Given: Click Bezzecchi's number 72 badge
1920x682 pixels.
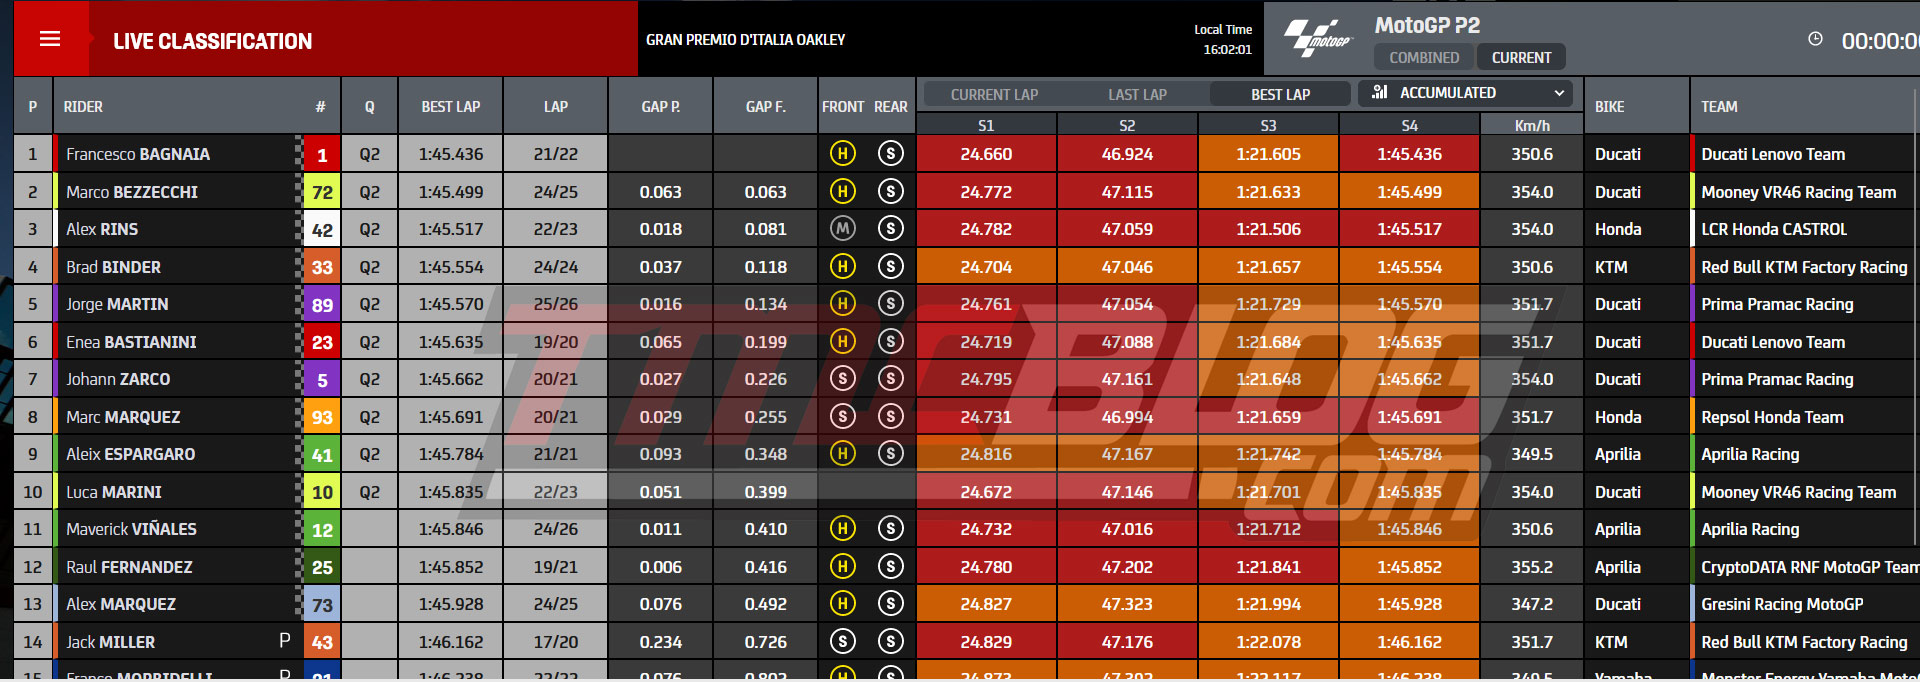Looking at the screenshot, I should [322, 192].
